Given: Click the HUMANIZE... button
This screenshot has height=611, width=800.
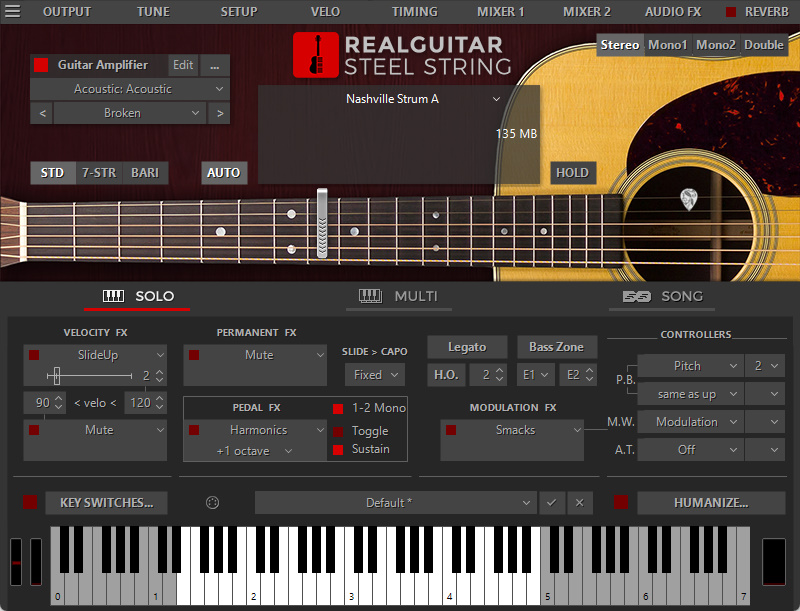Looking at the screenshot, I should [711, 503].
